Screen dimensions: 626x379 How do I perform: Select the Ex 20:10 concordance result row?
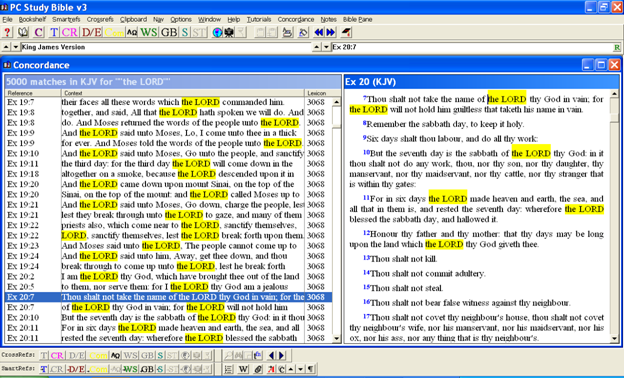(168, 317)
